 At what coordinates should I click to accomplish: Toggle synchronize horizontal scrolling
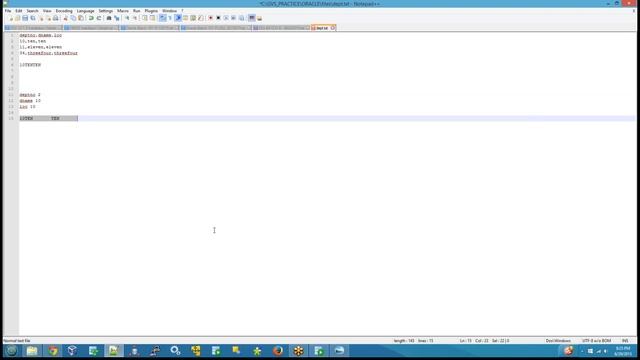[153, 18]
